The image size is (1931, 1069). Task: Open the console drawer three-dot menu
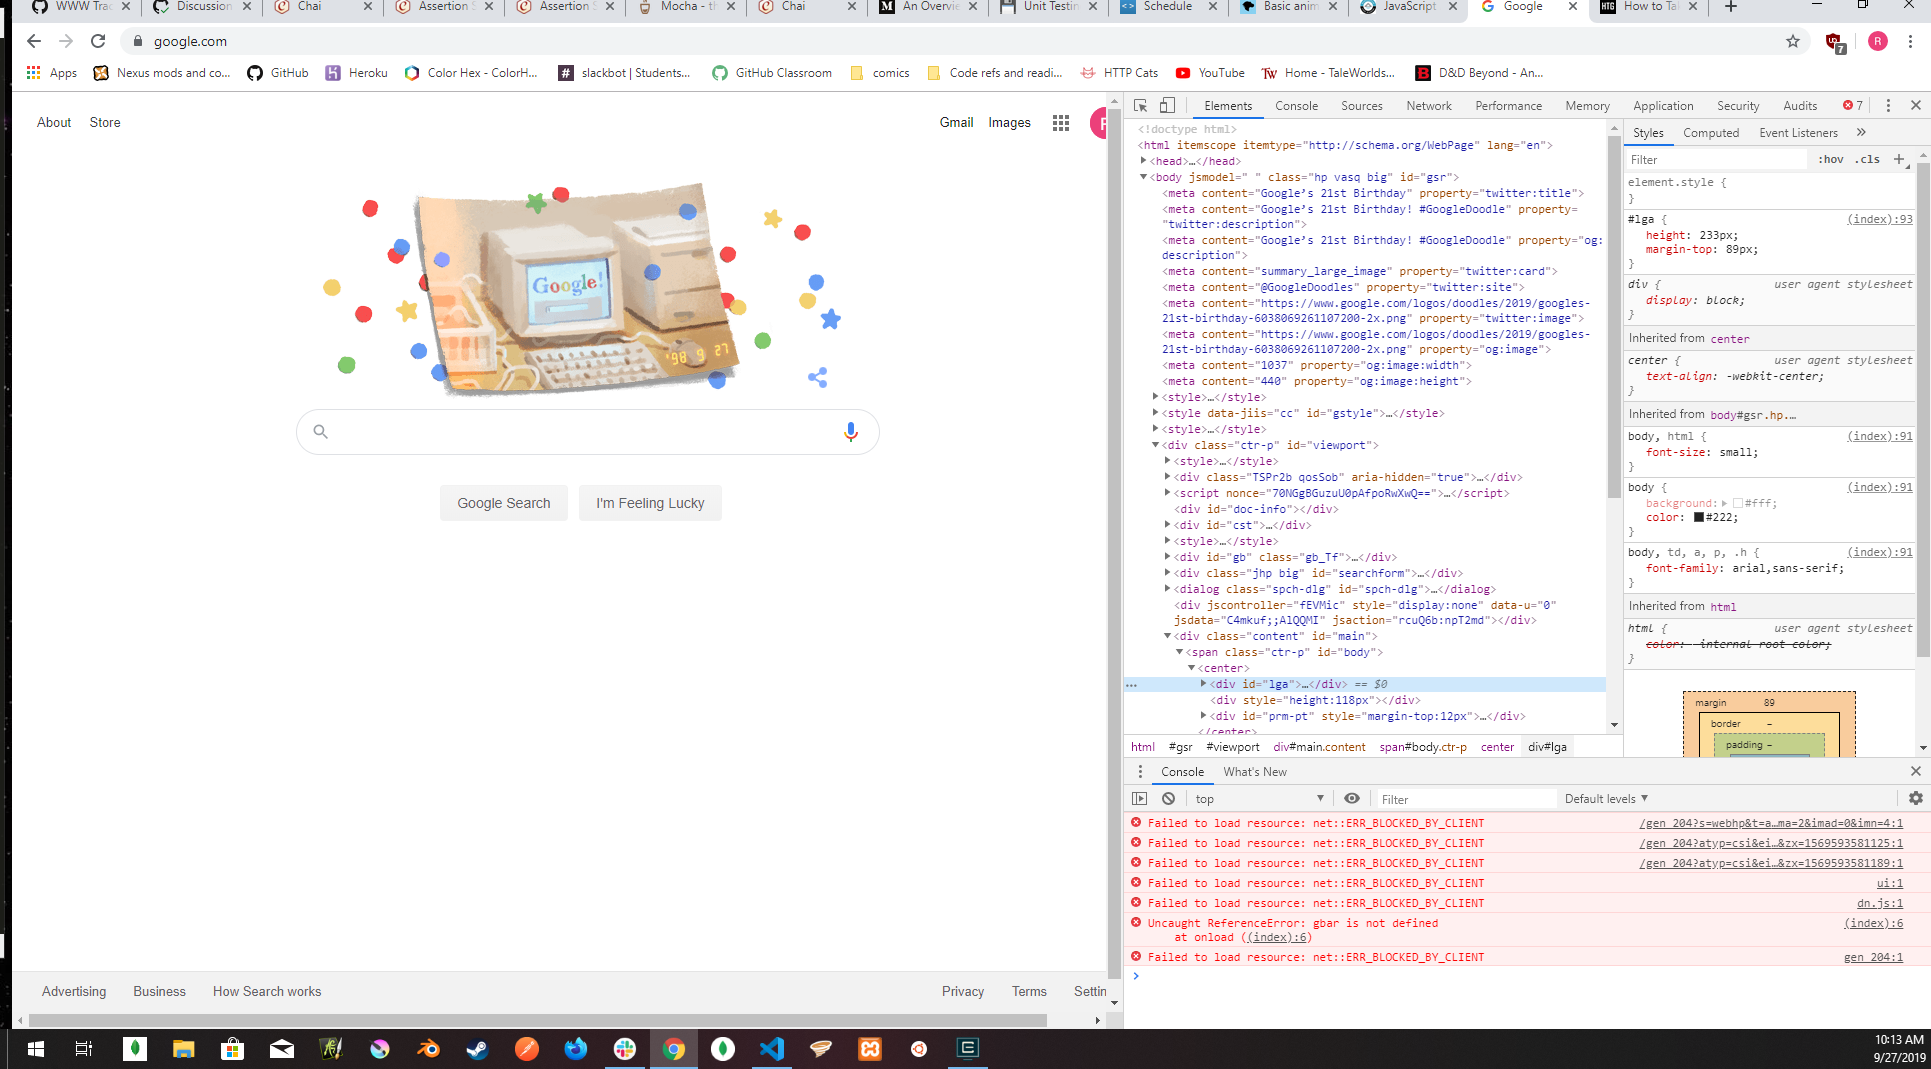click(1140, 772)
